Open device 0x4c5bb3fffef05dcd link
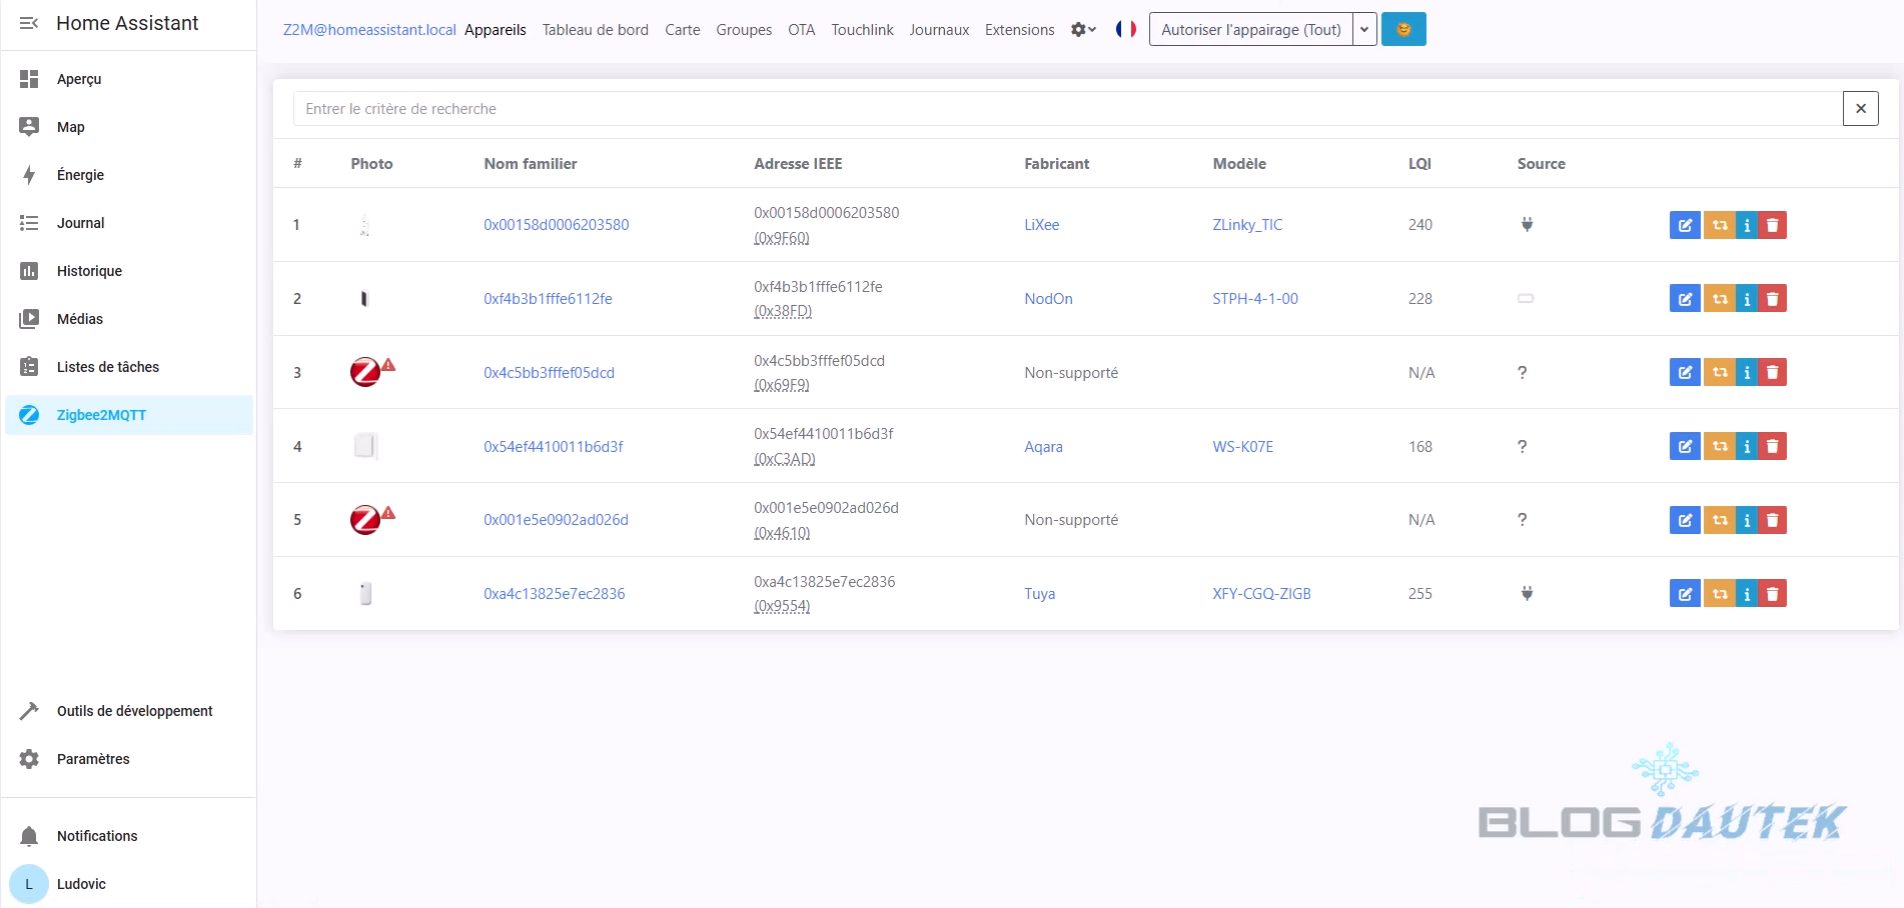1904x908 pixels. point(549,373)
